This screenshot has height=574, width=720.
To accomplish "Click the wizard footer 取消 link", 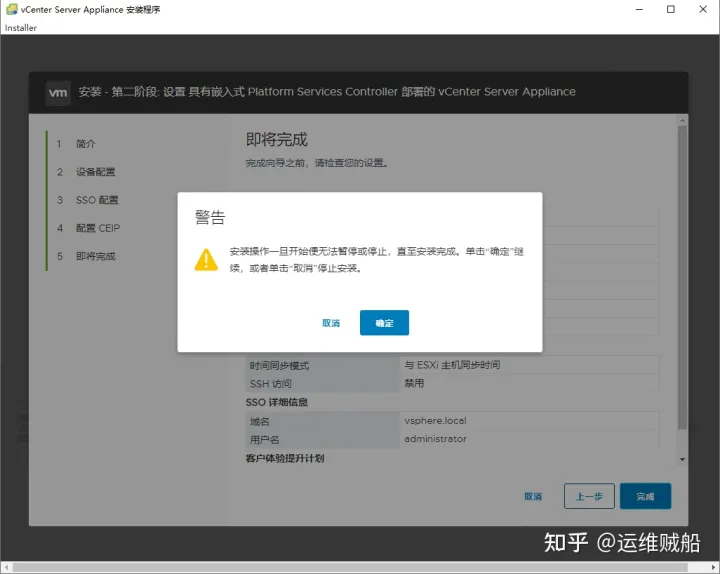I will pos(533,496).
